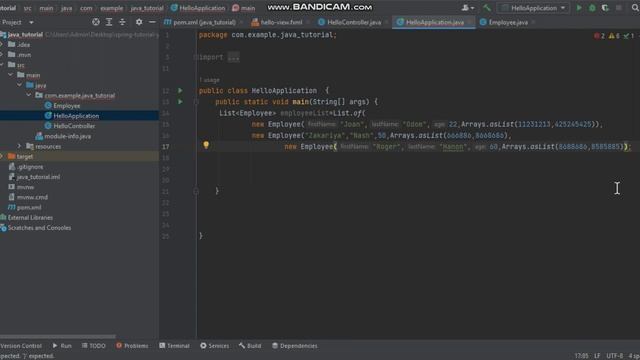Open Project panel settings gear
This screenshot has height=360, width=640.
click(139, 22)
